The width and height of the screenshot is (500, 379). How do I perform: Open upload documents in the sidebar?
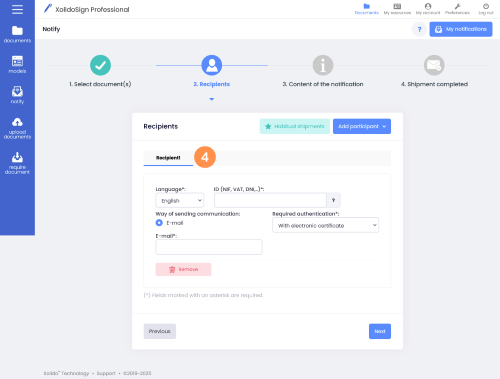(x=17, y=128)
